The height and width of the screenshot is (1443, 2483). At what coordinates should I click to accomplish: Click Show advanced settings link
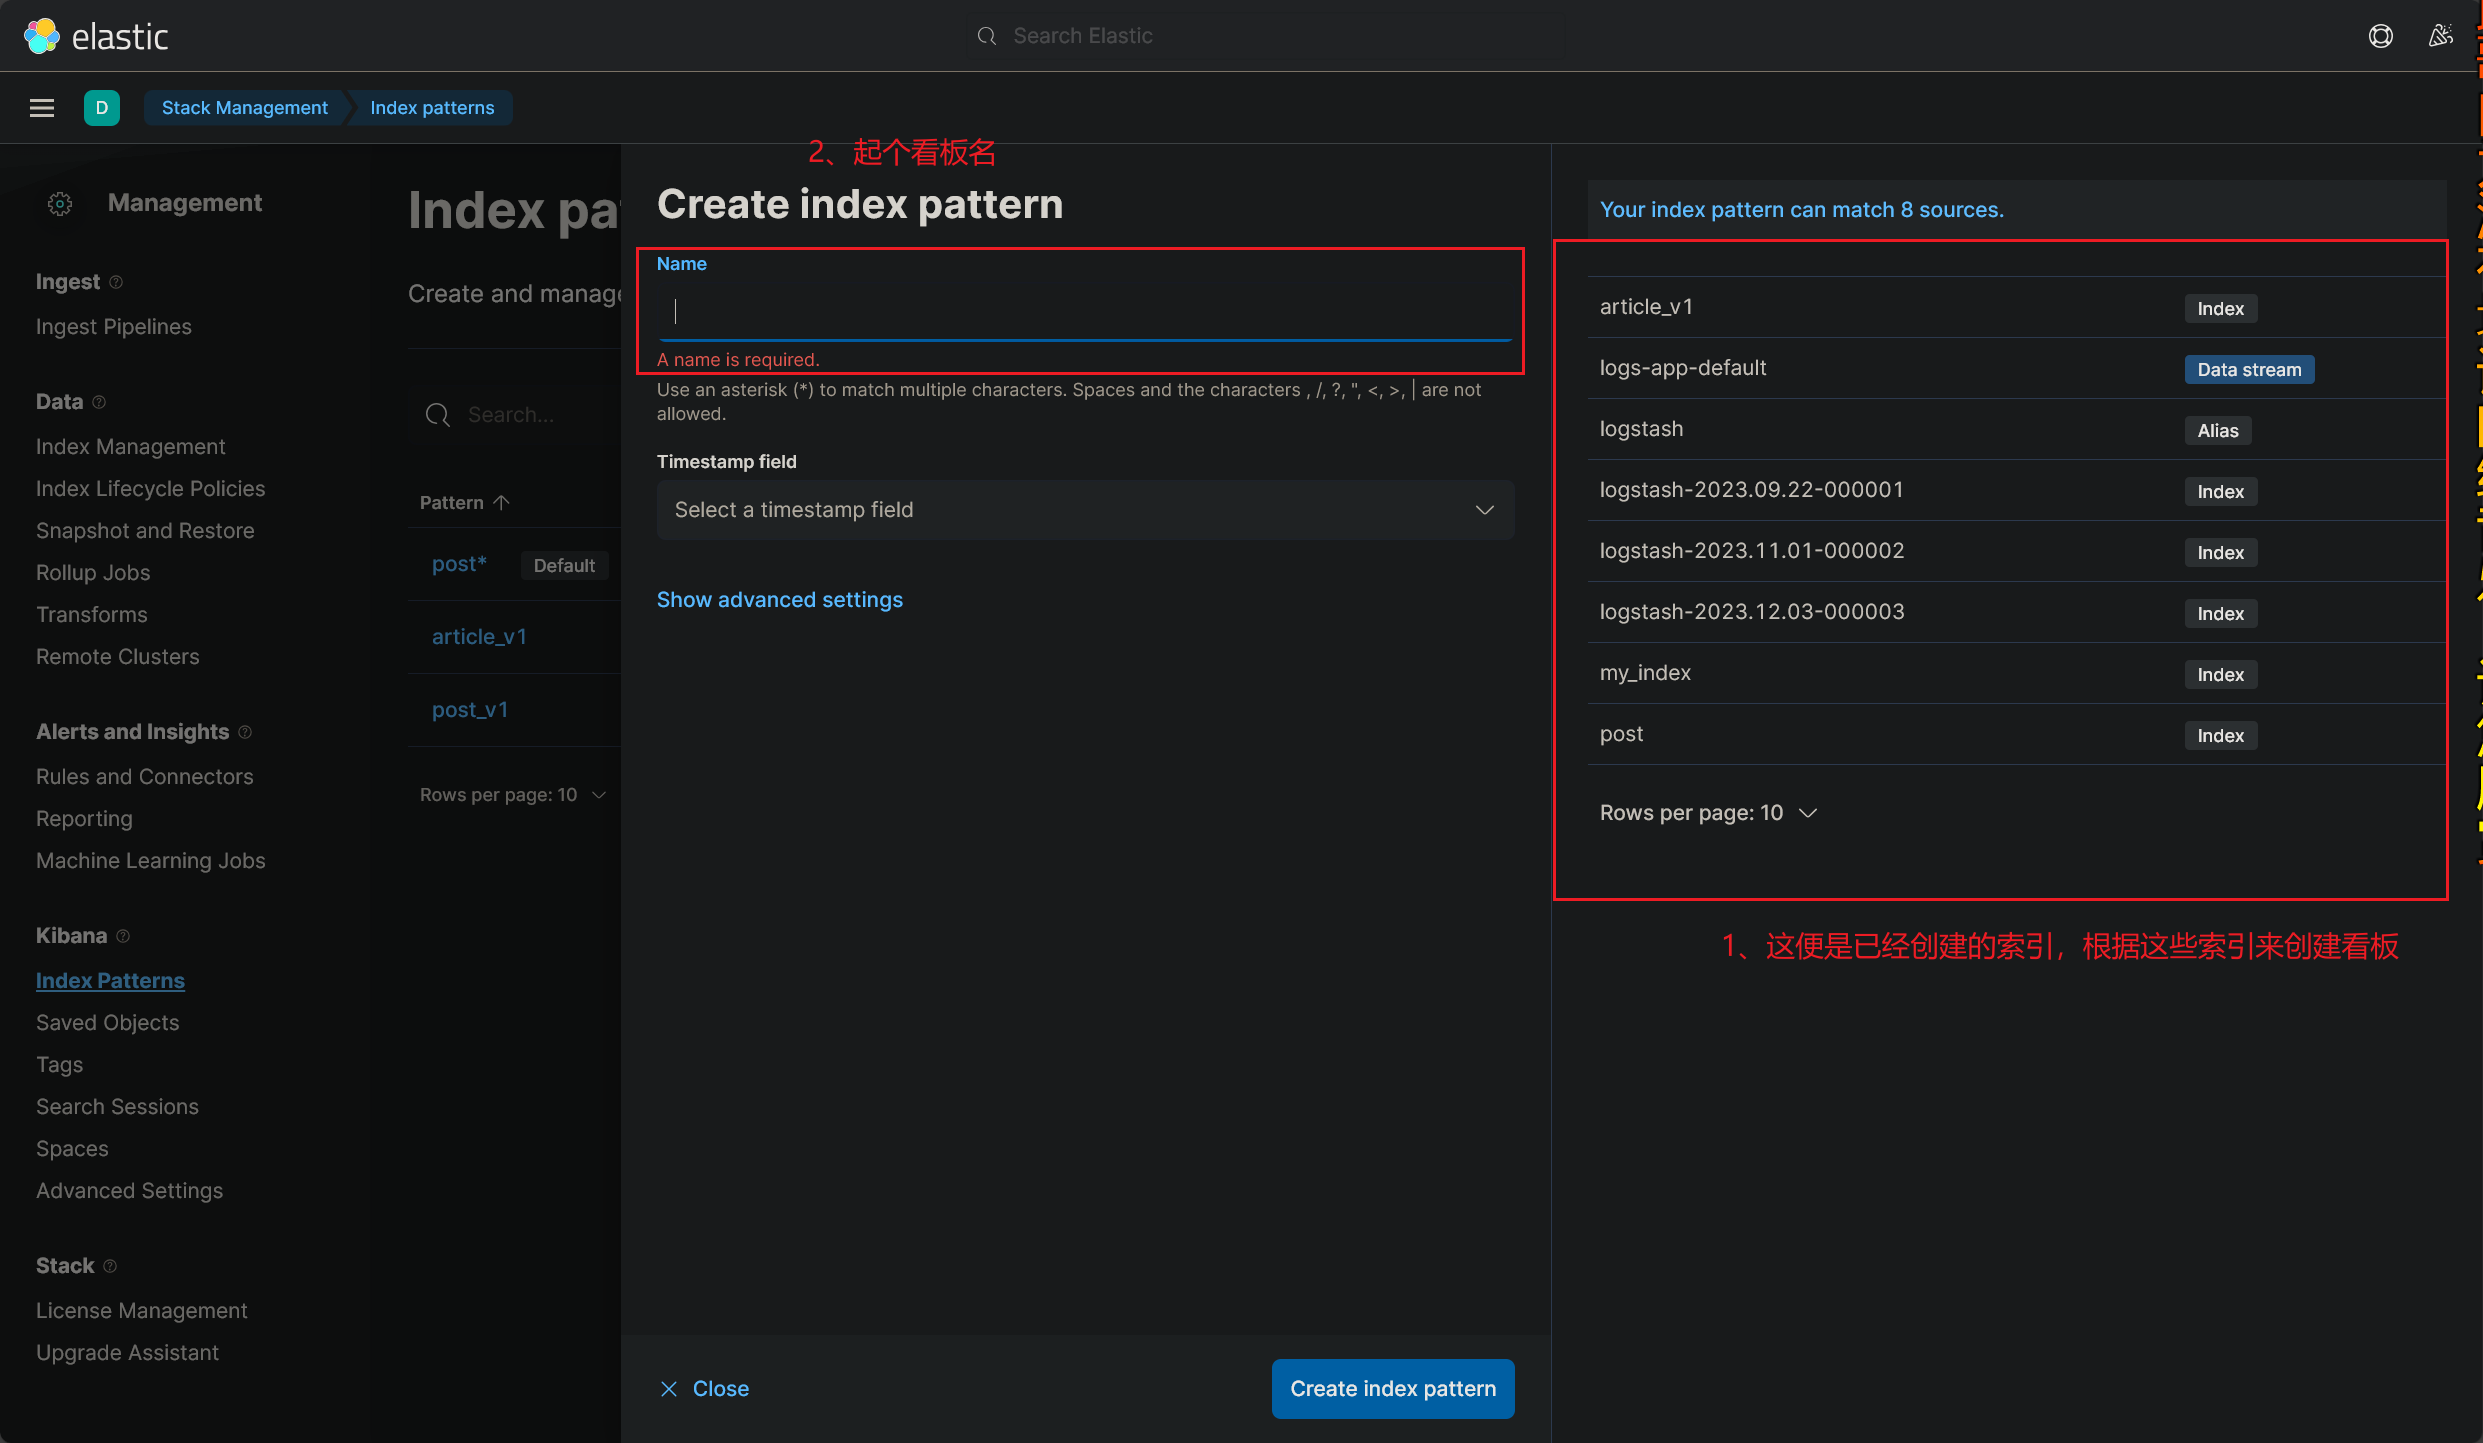[780, 600]
